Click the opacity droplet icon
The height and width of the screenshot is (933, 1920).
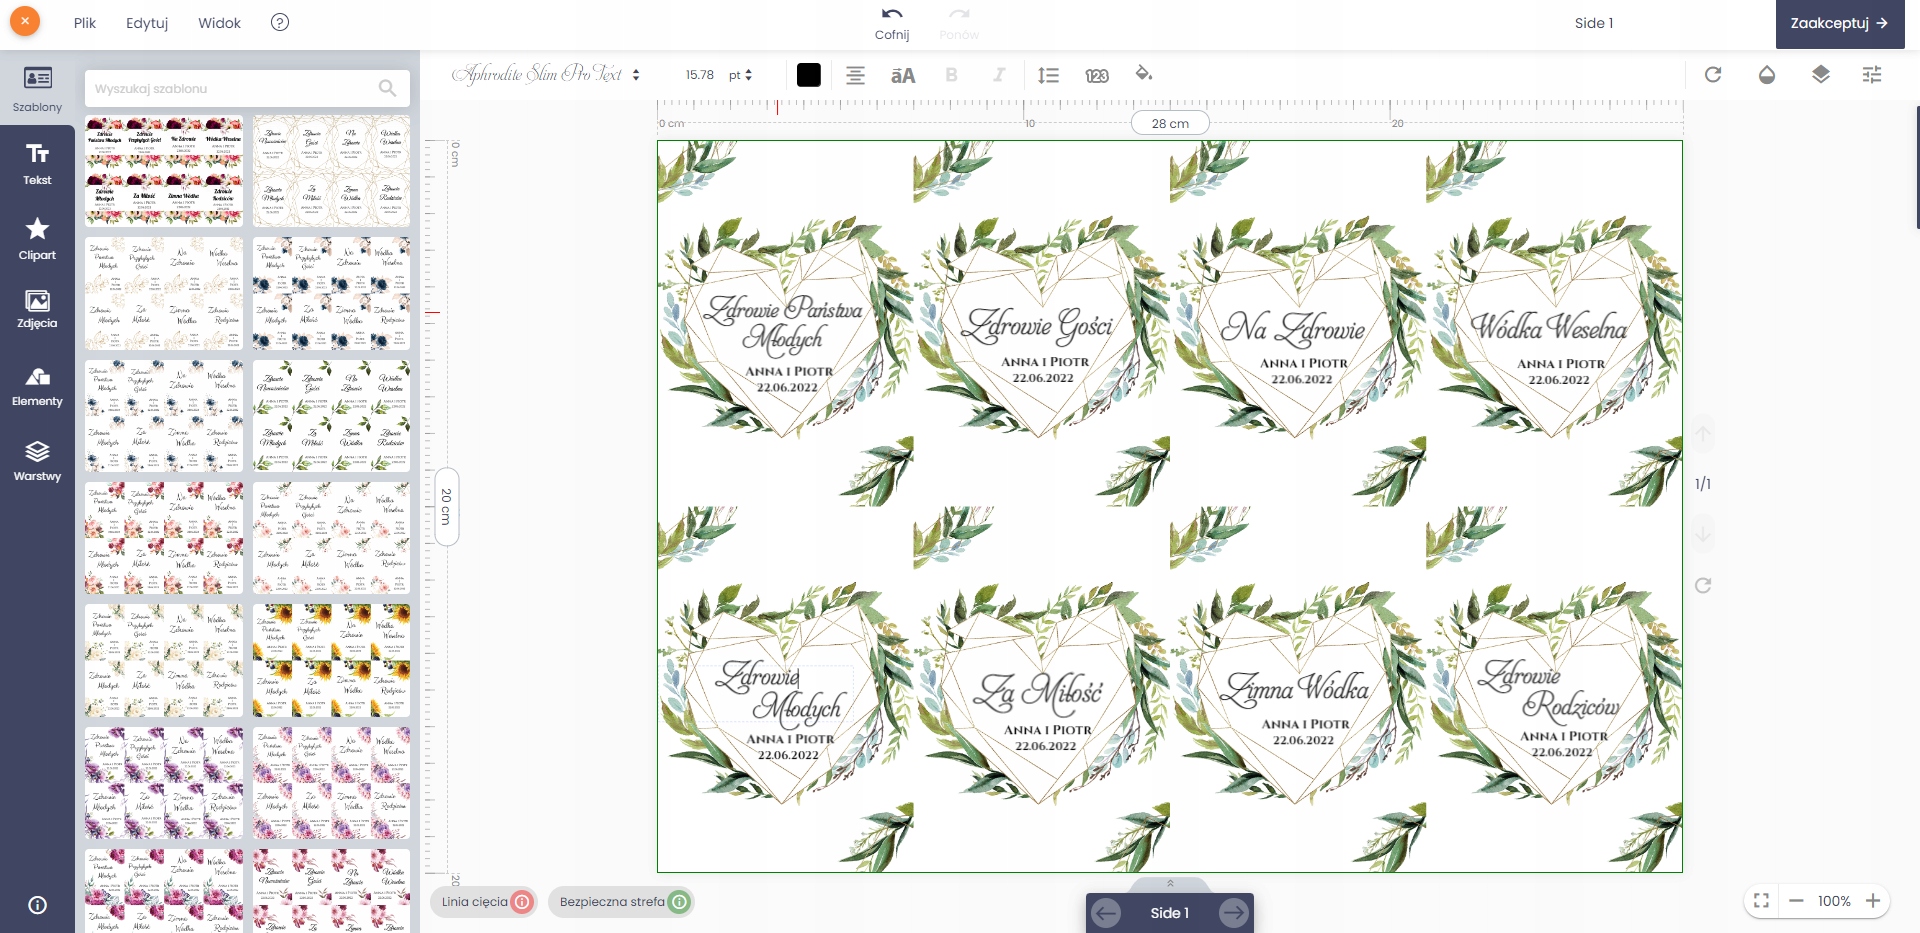tap(1767, 75)
